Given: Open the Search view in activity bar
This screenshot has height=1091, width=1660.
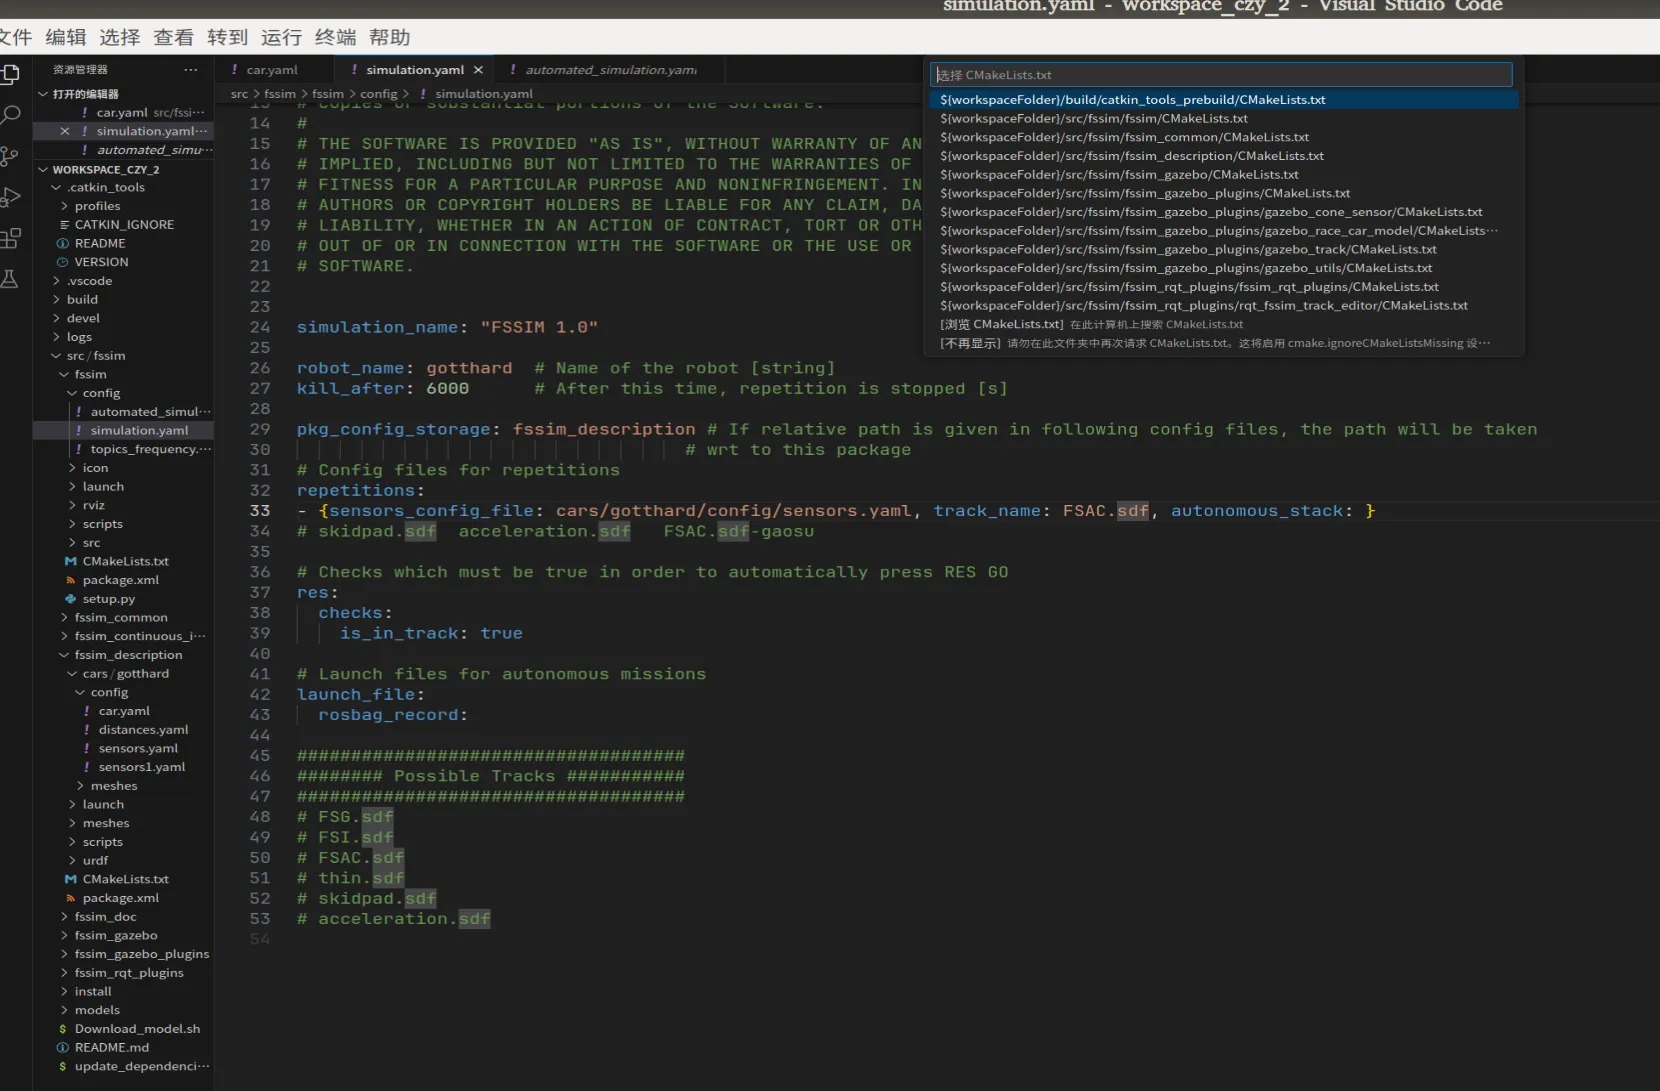Looking at the screenshot, I should pos(10,115).
